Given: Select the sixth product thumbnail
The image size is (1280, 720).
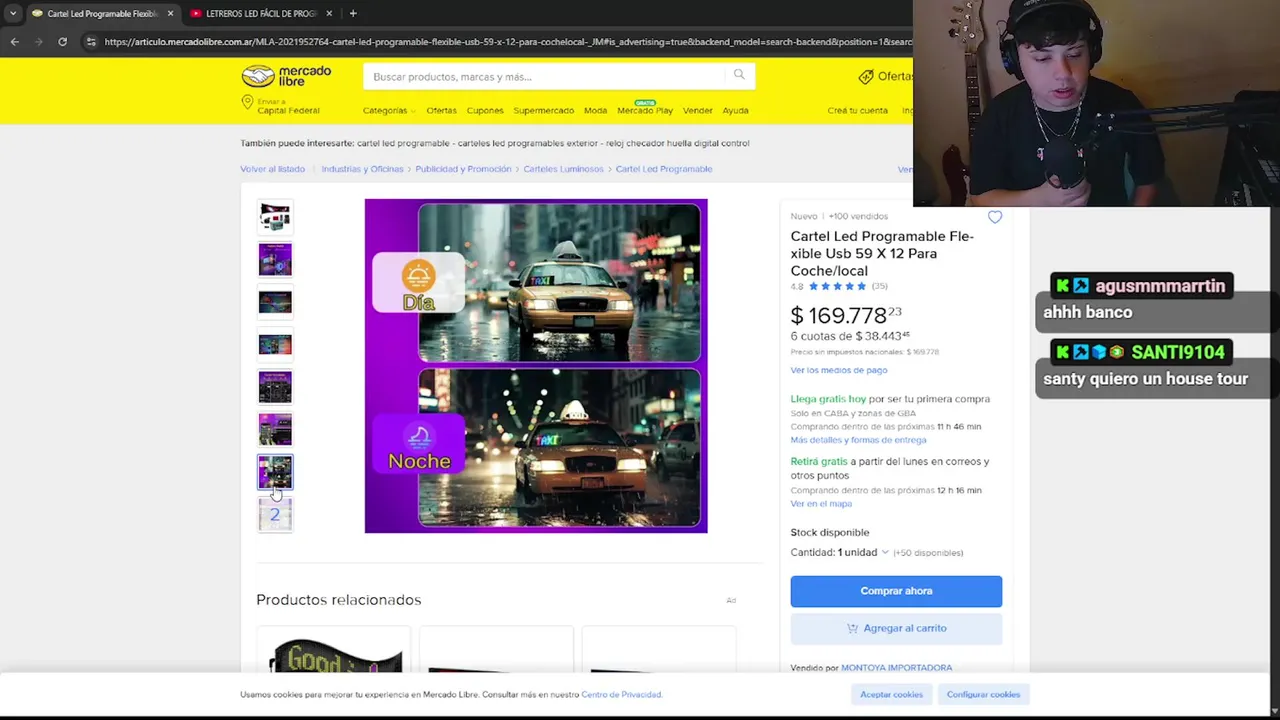Looking at the screenshot, I should [x=275, y=430].
